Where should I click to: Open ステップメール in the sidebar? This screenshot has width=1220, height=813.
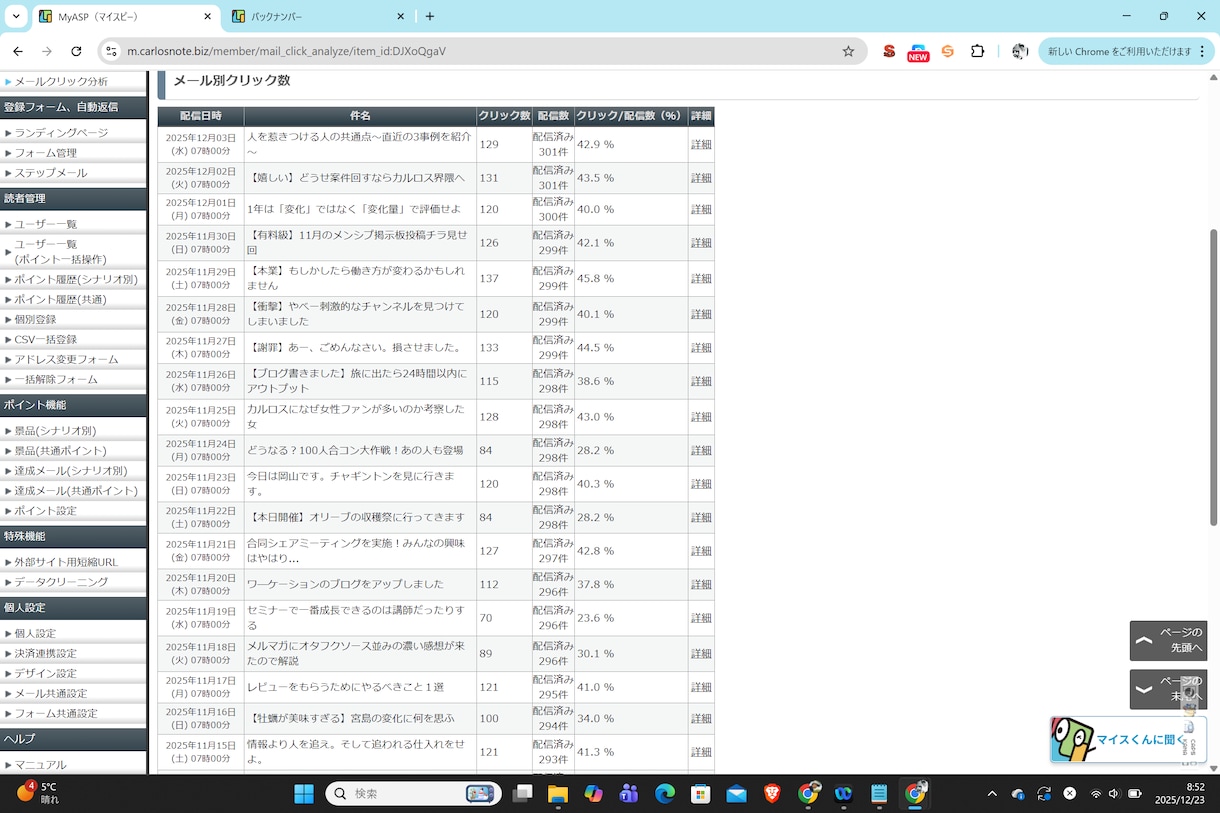(51, 173)
